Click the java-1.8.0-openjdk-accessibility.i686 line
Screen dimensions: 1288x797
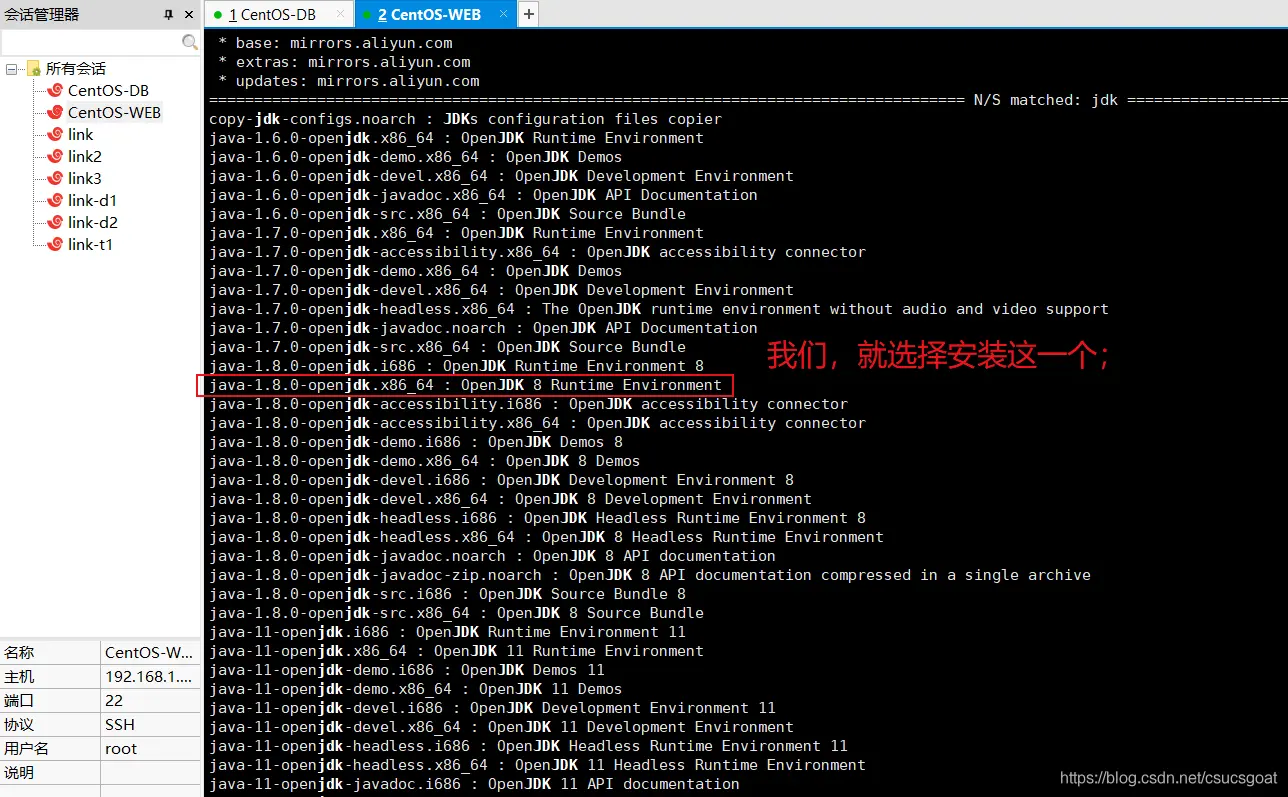click(528, 404)
